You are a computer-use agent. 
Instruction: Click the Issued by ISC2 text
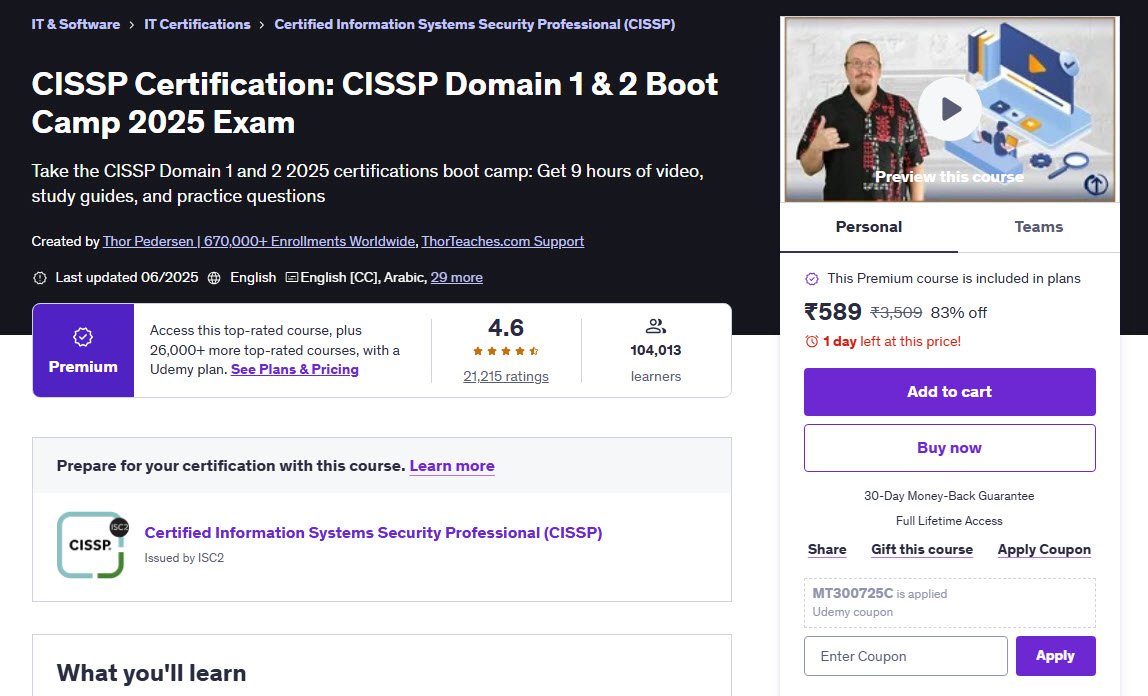[184, 558]
